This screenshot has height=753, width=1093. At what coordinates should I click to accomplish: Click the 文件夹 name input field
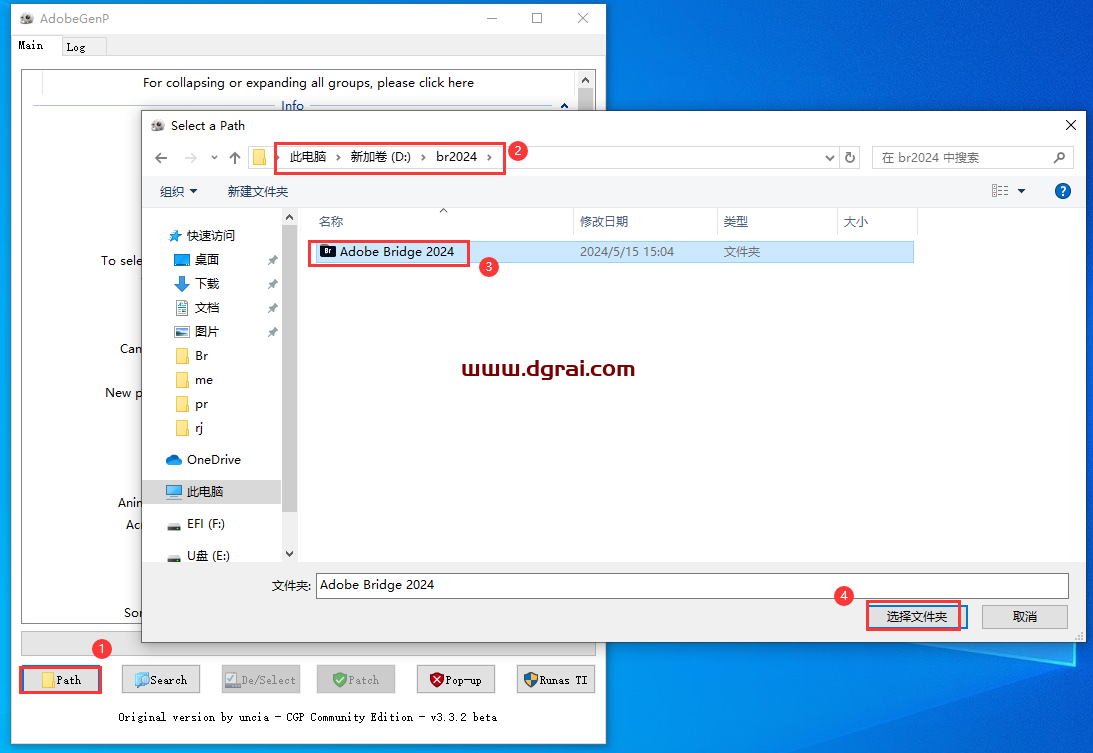pyautogui.click(x=690, y=585)
